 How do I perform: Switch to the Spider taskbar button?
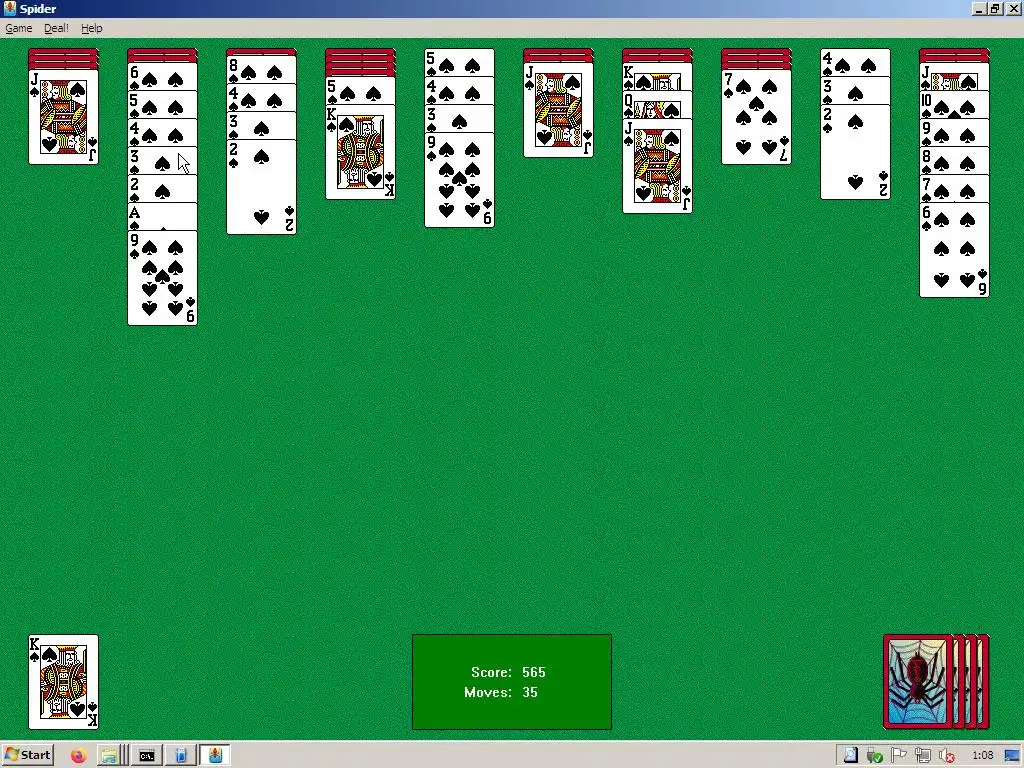pyautogui.click(x=215, y=756)
